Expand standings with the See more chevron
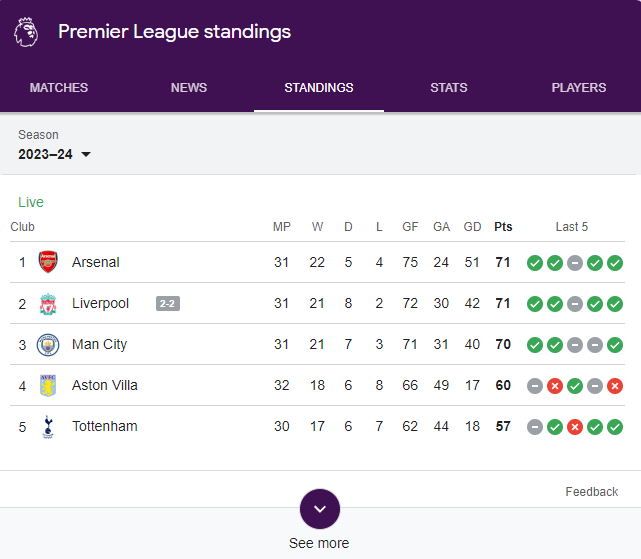The image size is (641, 559). [320, 509]
